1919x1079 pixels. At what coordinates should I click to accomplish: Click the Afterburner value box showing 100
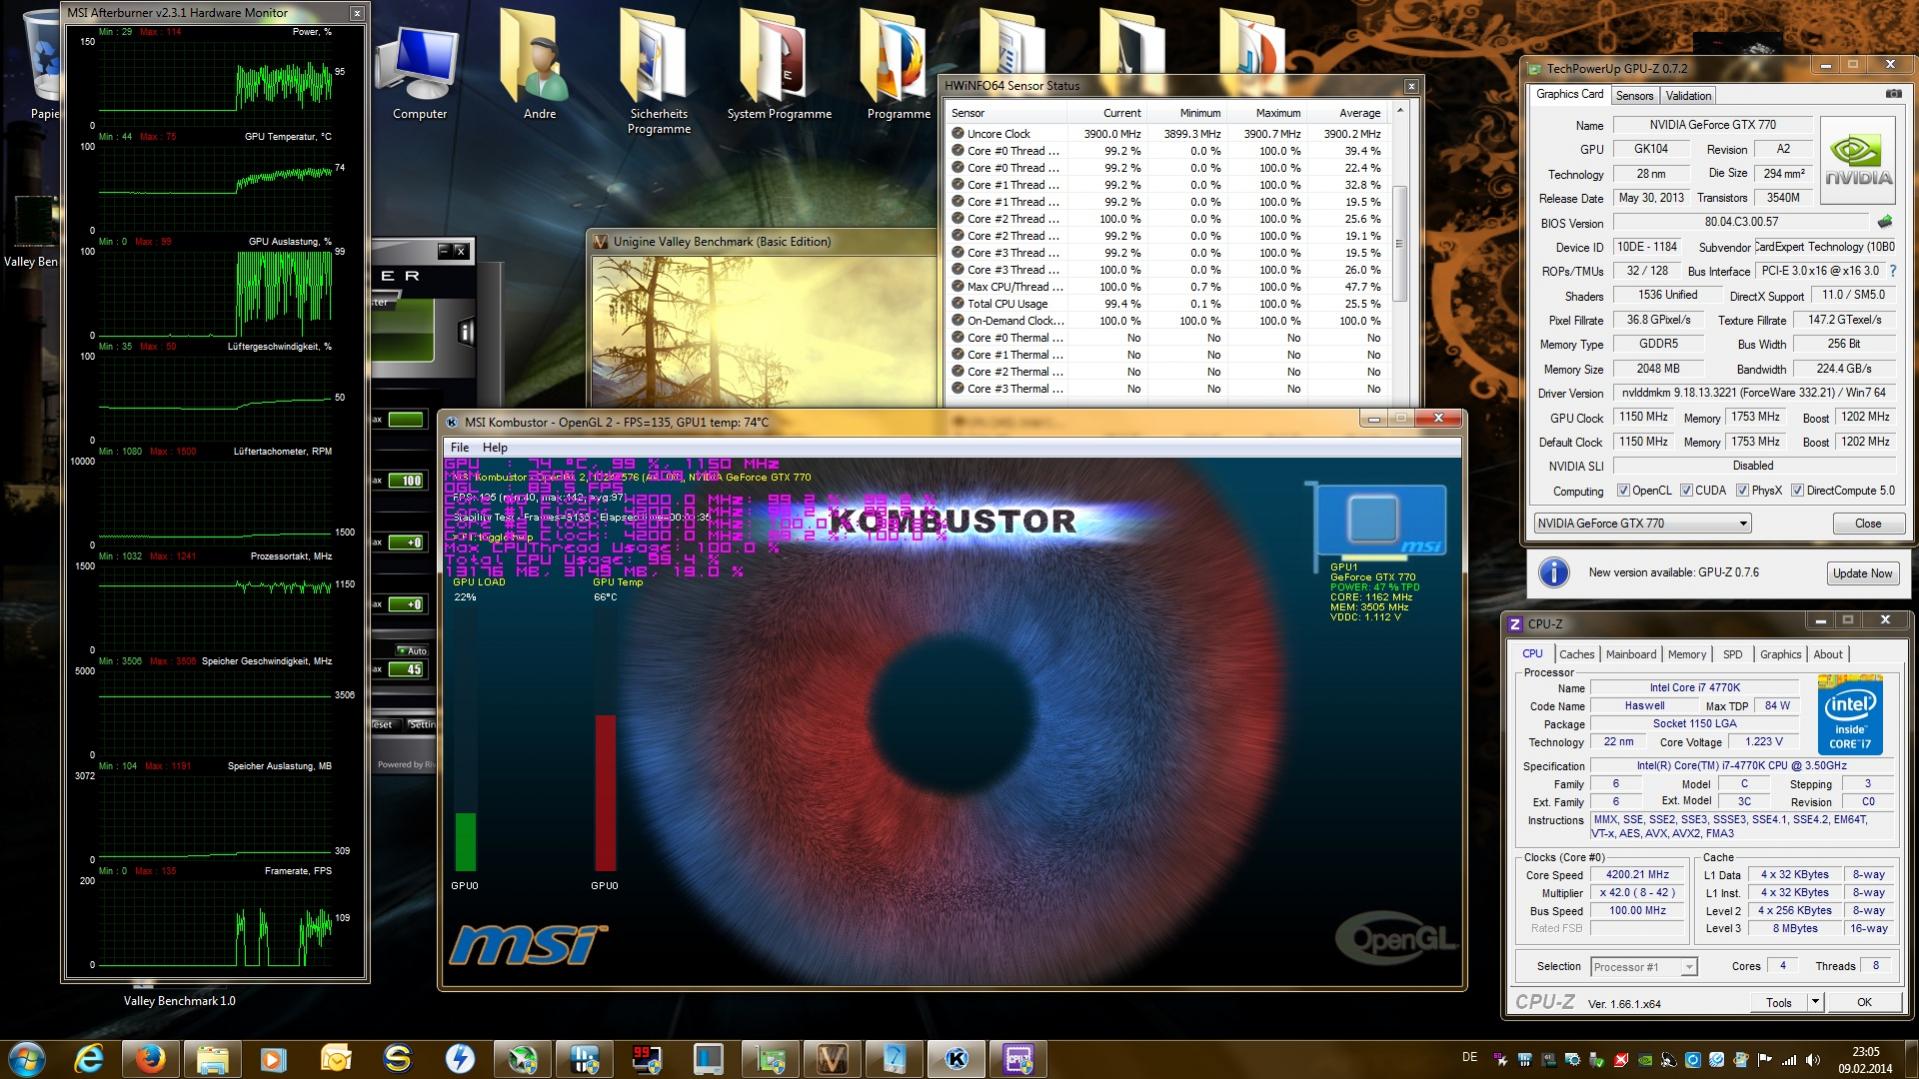click(406, 481)
